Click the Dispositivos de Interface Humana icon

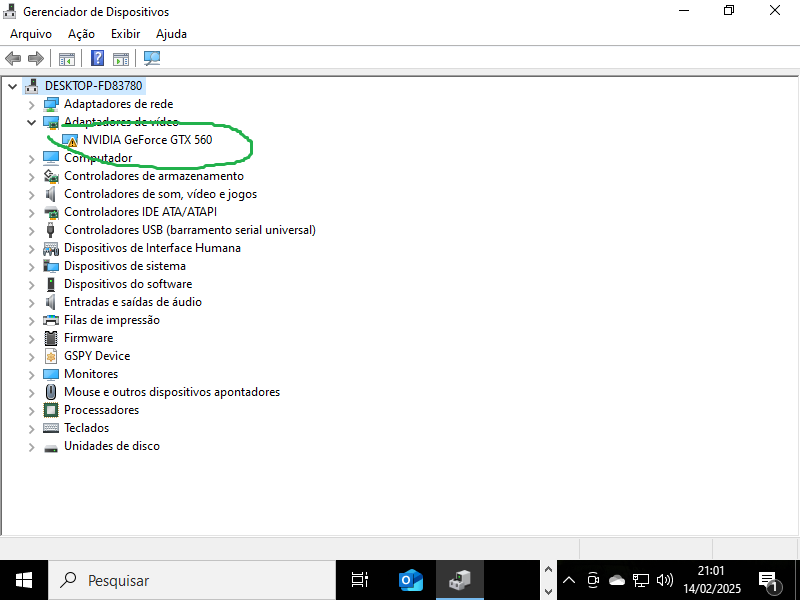[51, 248]
